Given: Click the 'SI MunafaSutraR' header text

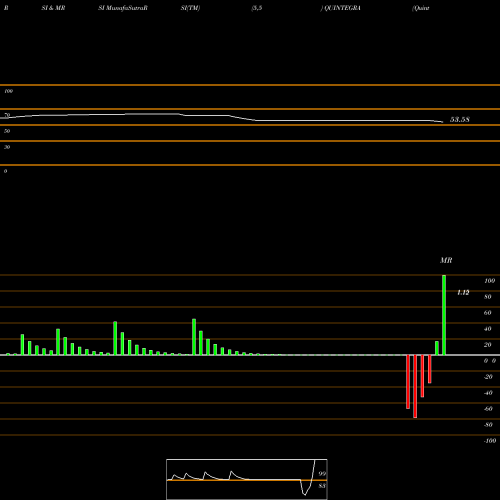Looking at the screenshot, I should pyautogui.click(x=123, y=8).
